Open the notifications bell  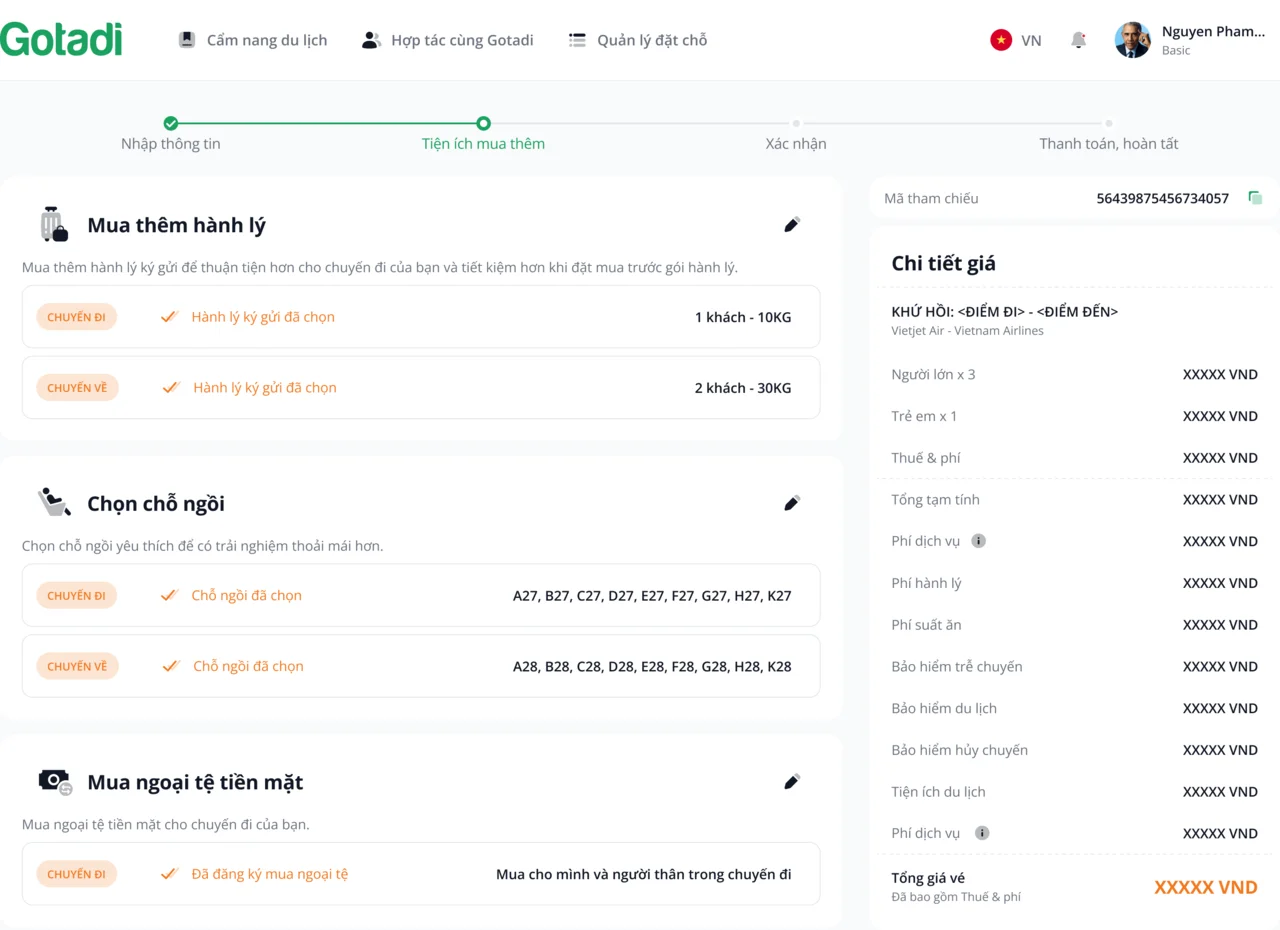pos(1078,40)
